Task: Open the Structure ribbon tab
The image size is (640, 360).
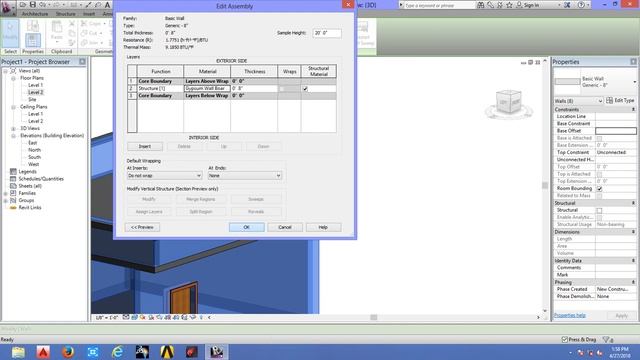Action: pyautogui.click(x=65, y=14)
